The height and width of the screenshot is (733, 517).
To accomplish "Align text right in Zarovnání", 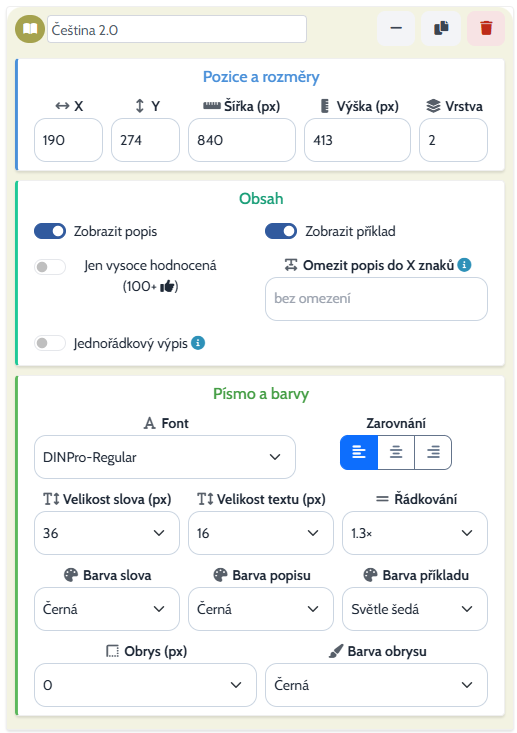I will (x=433, y=452).
